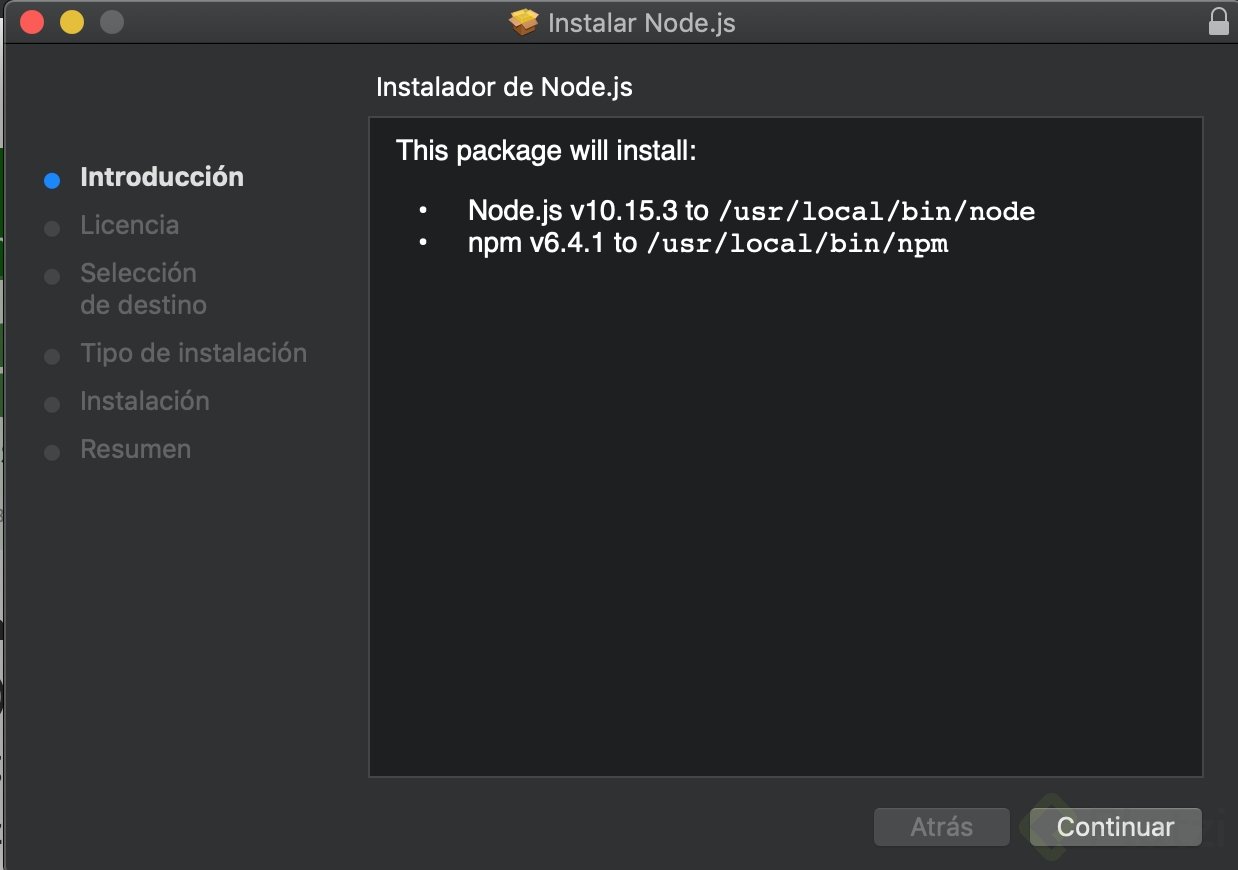Click the Atrás button
Screen dimensions: 1238x870
941,827
